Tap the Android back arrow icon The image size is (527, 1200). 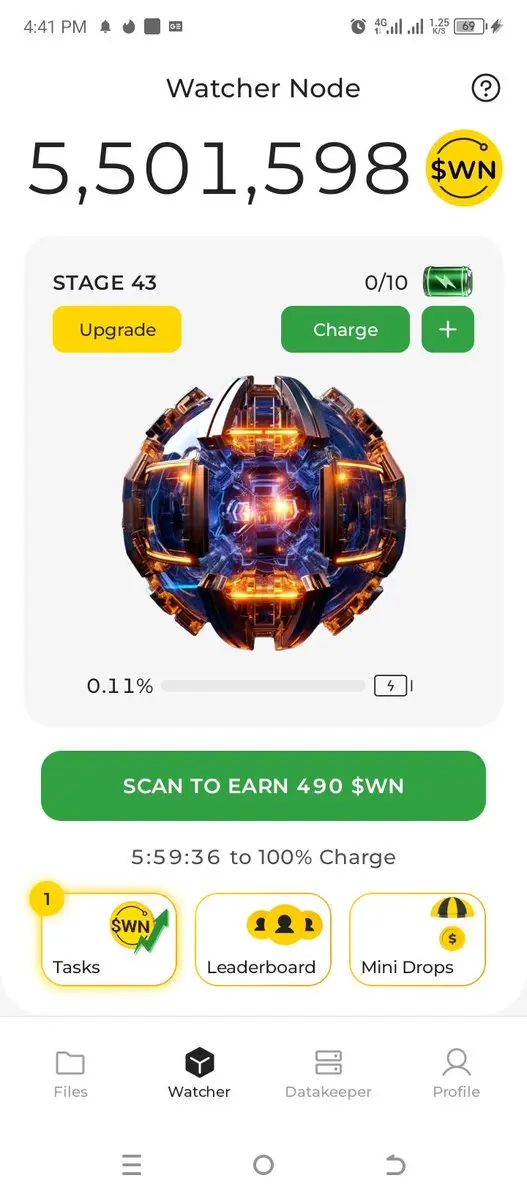click(395, 1165)
